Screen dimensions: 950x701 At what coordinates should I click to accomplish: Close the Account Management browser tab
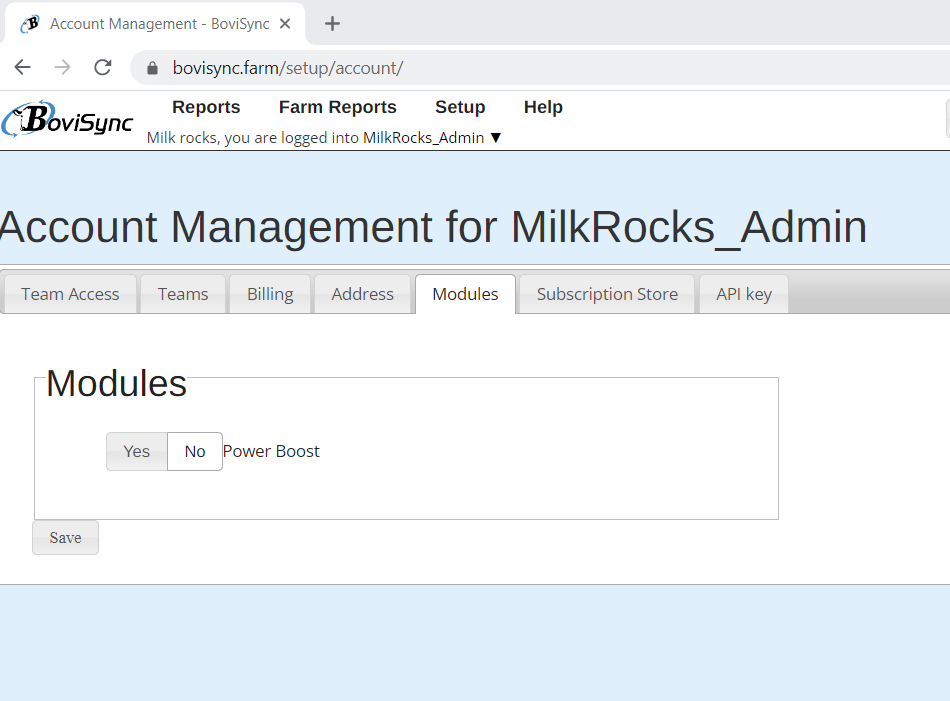285,24
